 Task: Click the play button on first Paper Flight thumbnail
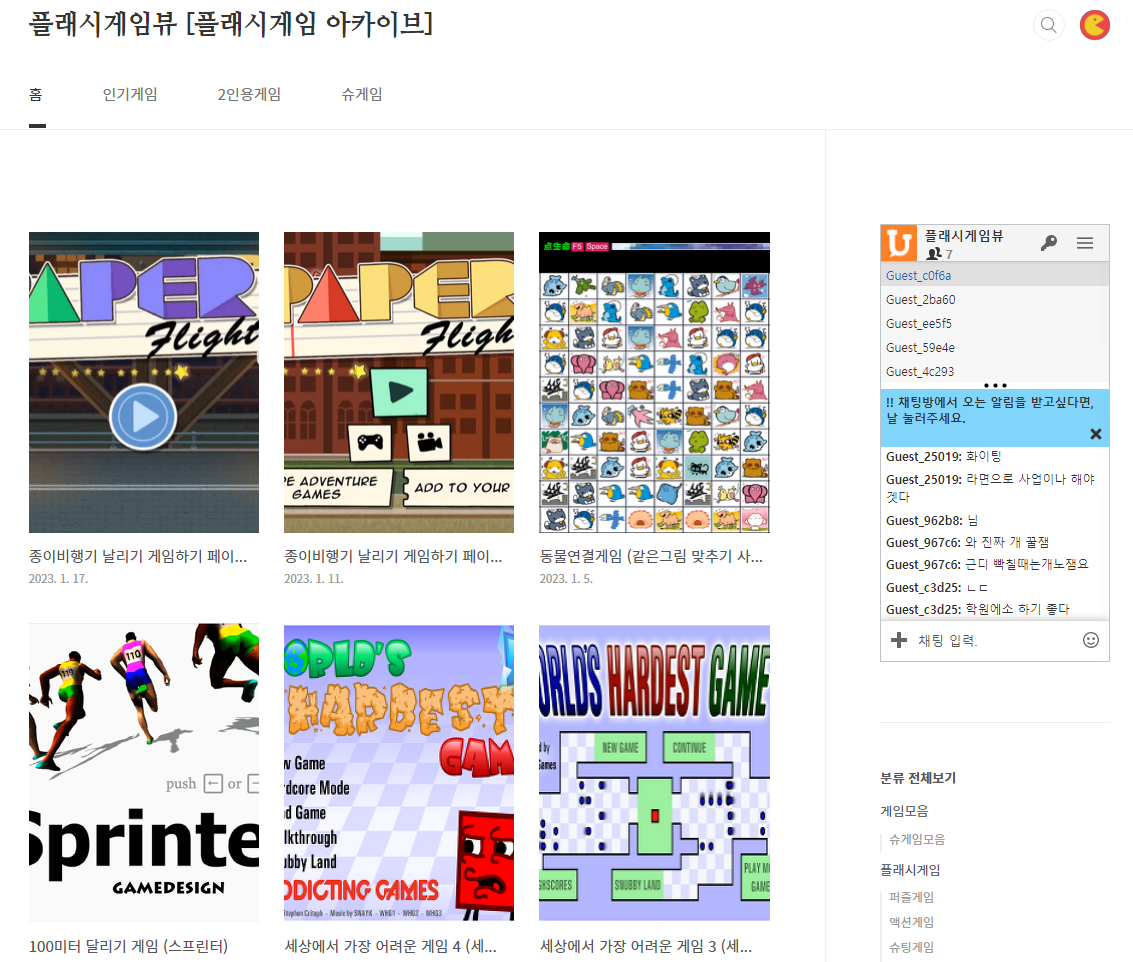coord(143,417)
